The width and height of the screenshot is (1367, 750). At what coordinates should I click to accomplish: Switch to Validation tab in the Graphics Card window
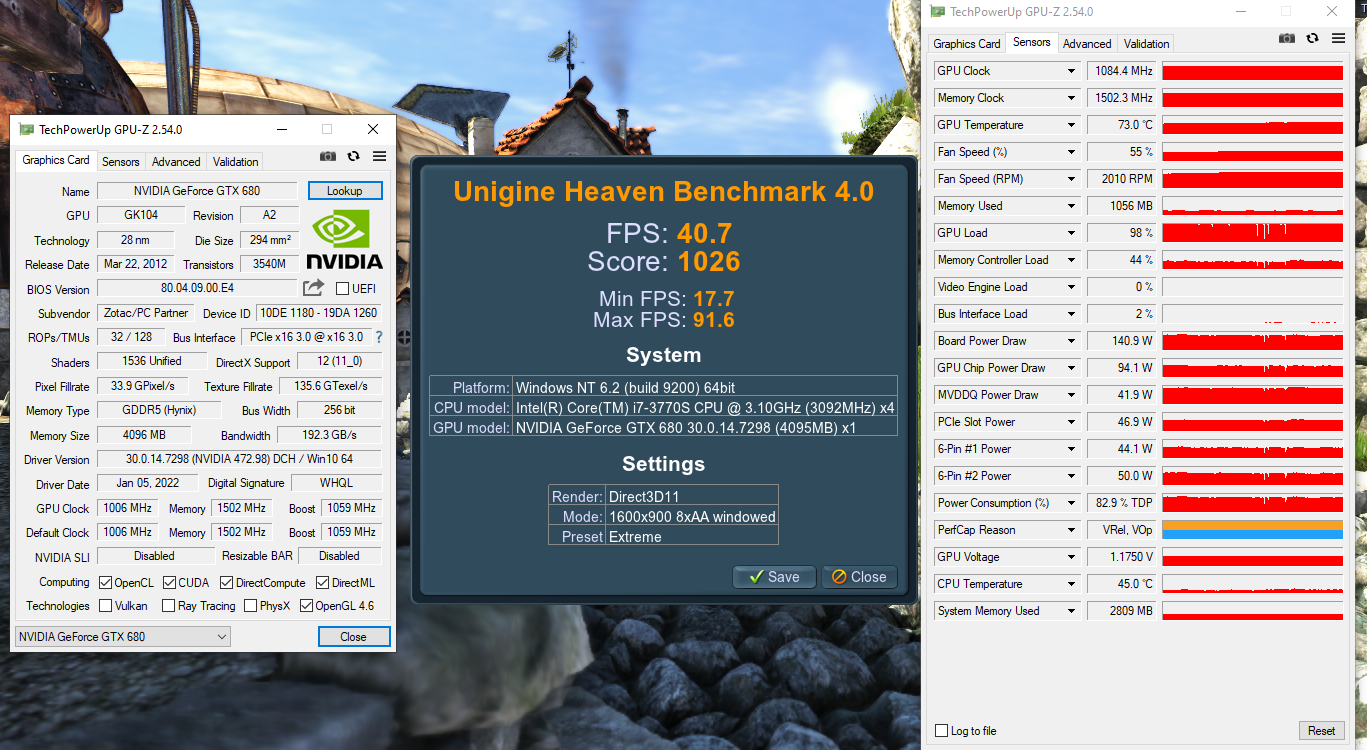[236, 161]
